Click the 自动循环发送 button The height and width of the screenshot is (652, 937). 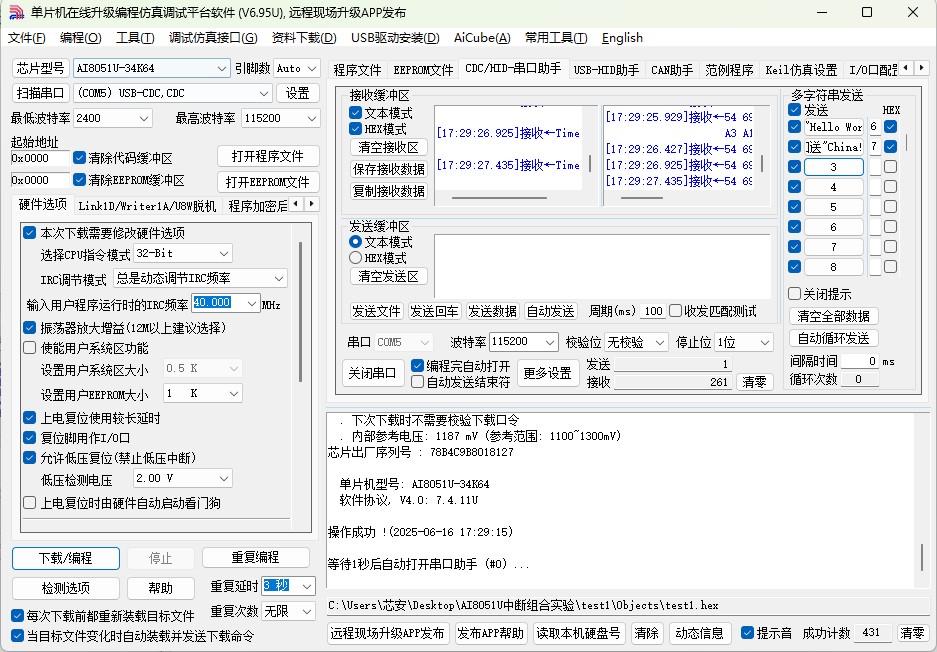[834, 338]
